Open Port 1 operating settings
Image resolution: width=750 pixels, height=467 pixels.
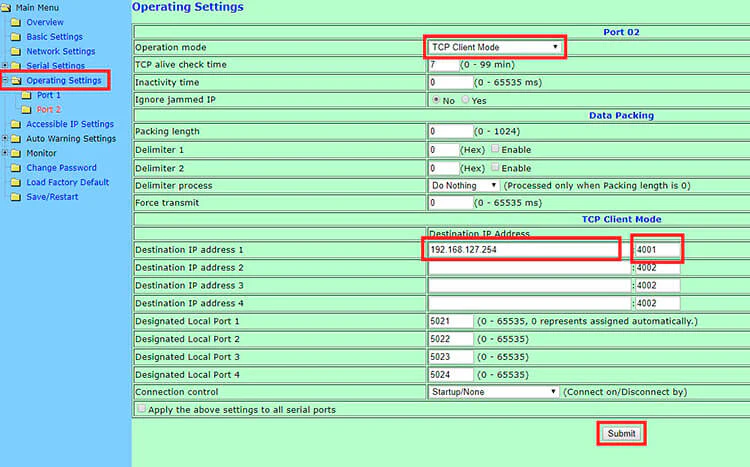pos(49,95)
